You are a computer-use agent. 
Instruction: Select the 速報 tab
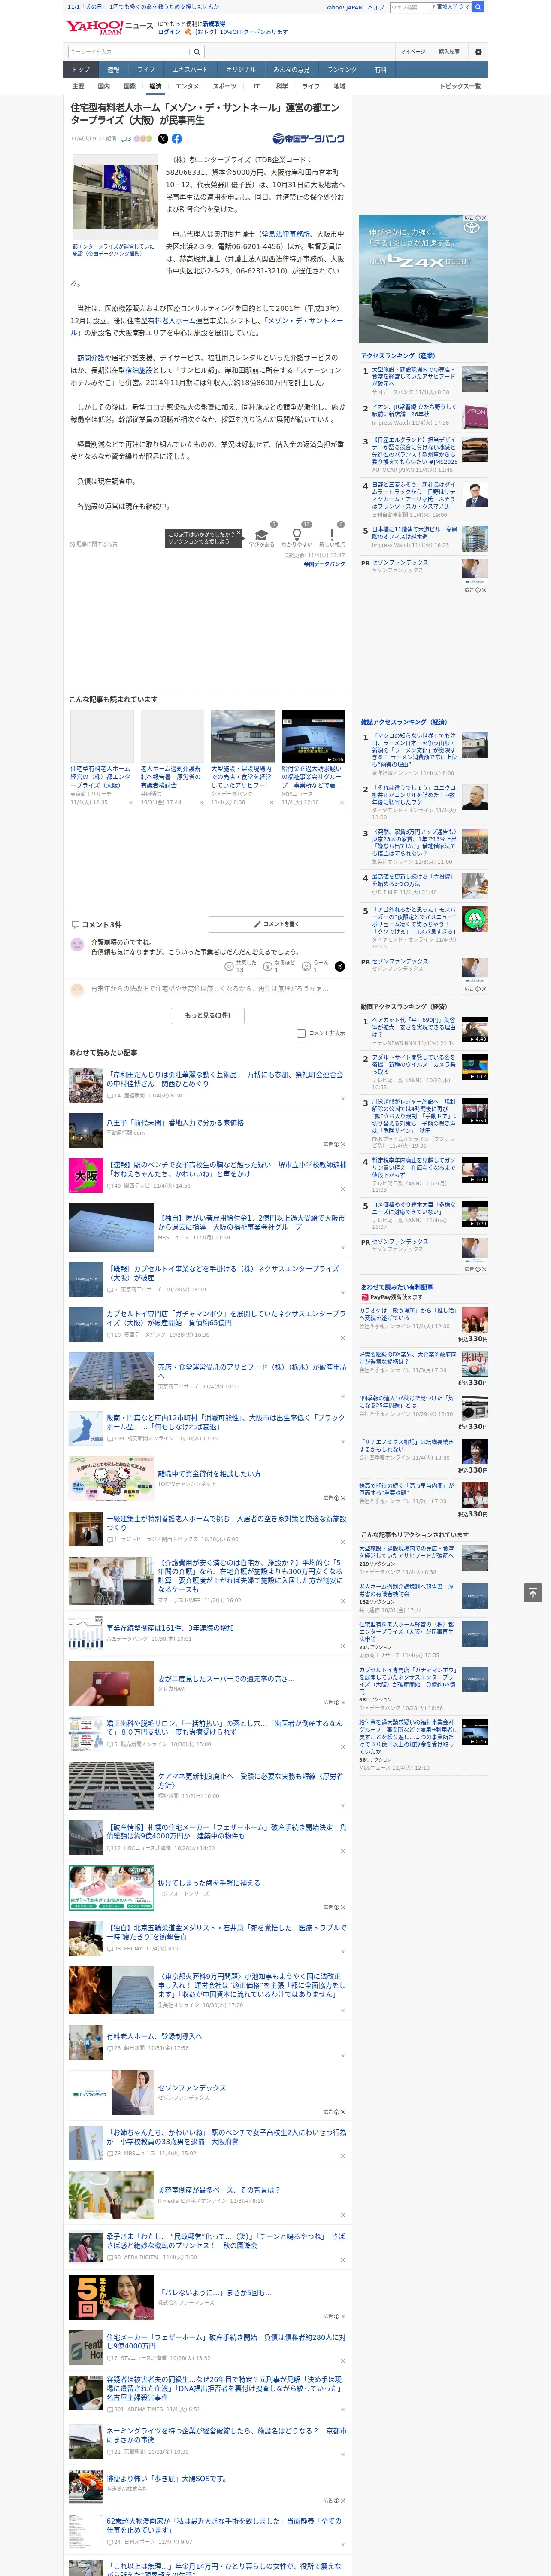(113, 70)
